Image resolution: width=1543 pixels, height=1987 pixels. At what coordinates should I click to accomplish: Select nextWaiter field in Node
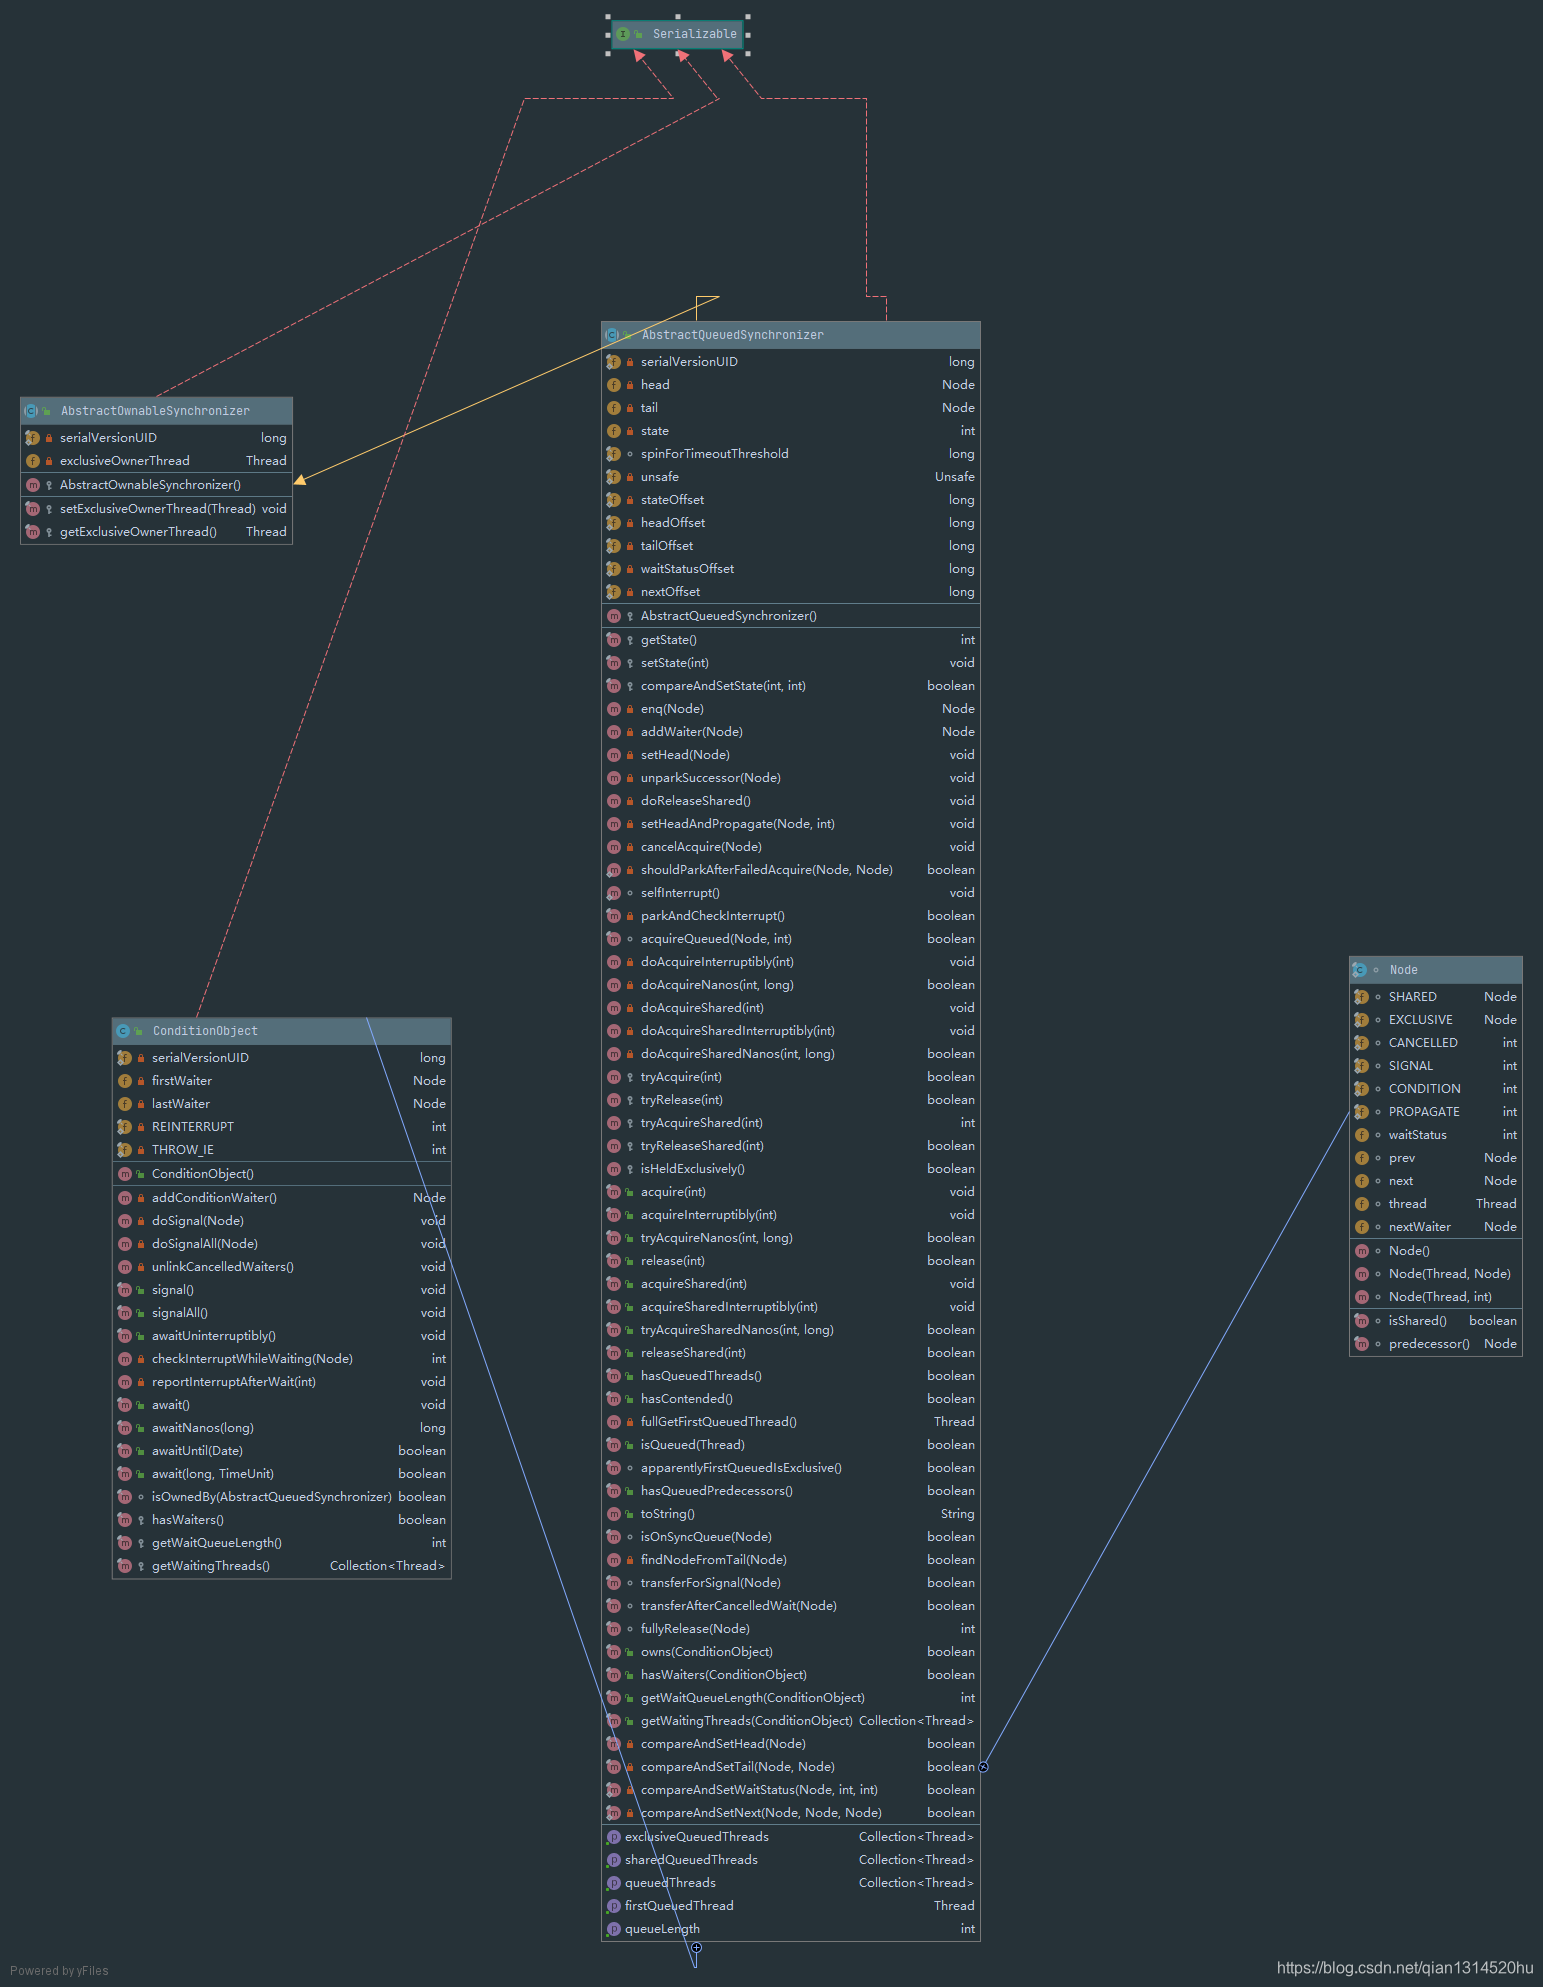(x=1435, y=1227)
